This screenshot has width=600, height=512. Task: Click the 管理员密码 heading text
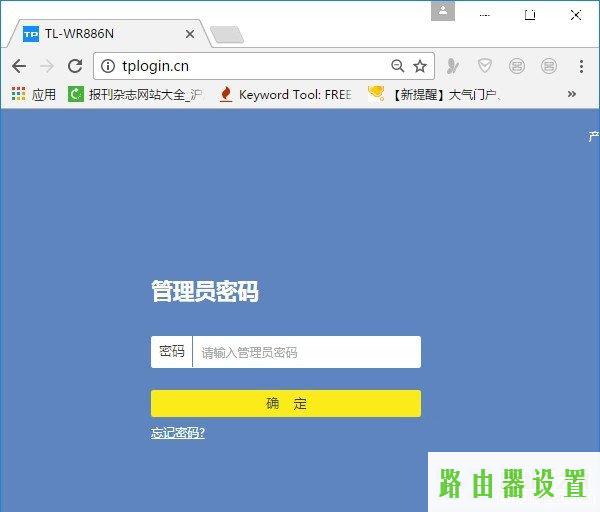click(x=205, y=291)
